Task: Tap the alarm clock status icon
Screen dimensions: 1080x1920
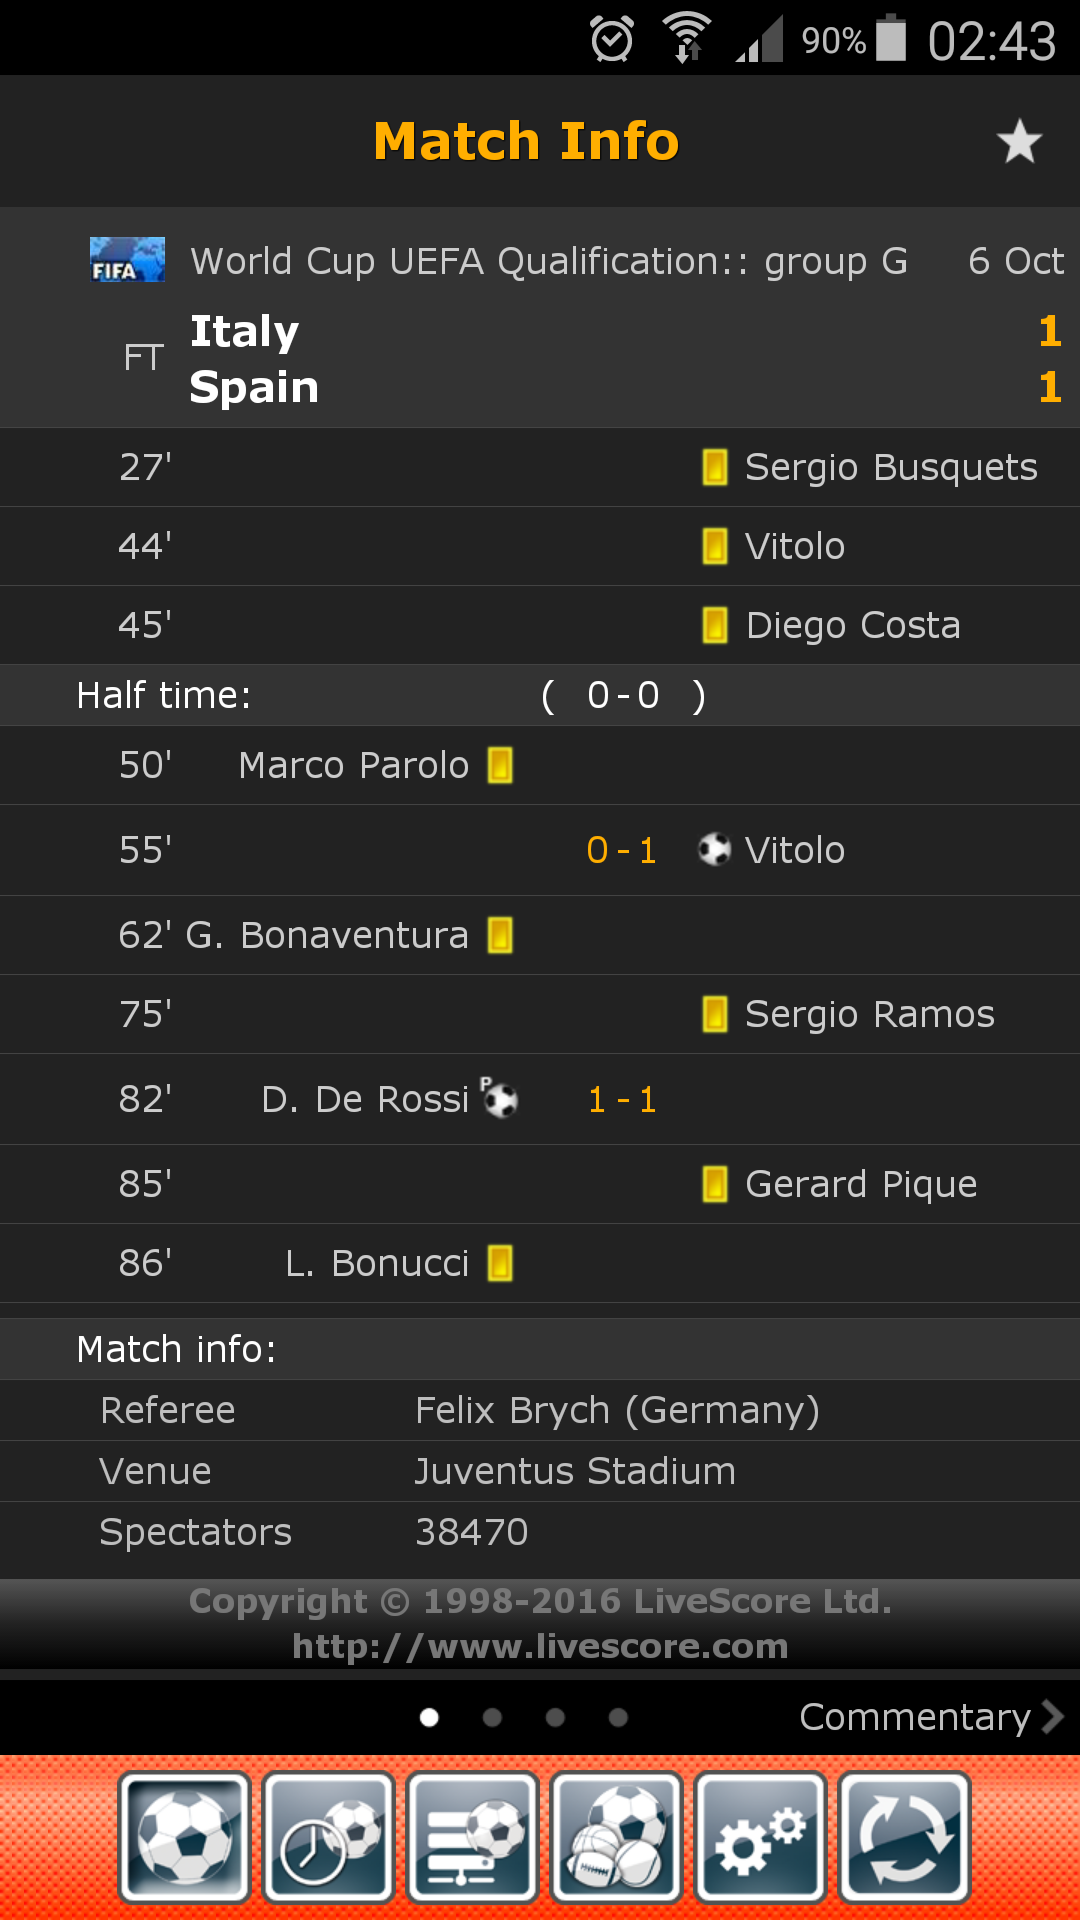Action: (x=611, y=40)
